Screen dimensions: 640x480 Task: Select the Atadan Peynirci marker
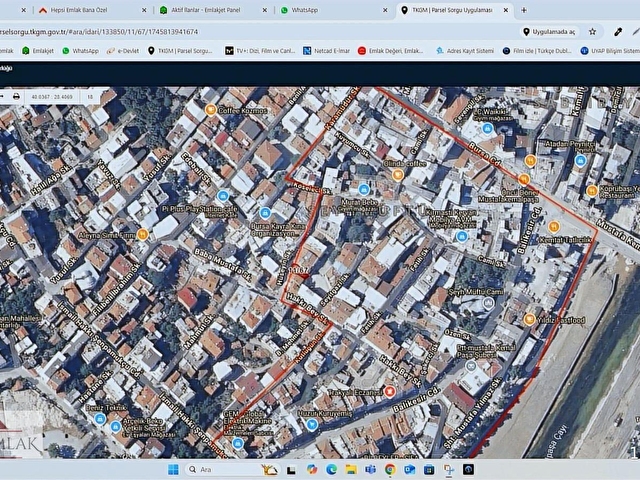point(580,160)
